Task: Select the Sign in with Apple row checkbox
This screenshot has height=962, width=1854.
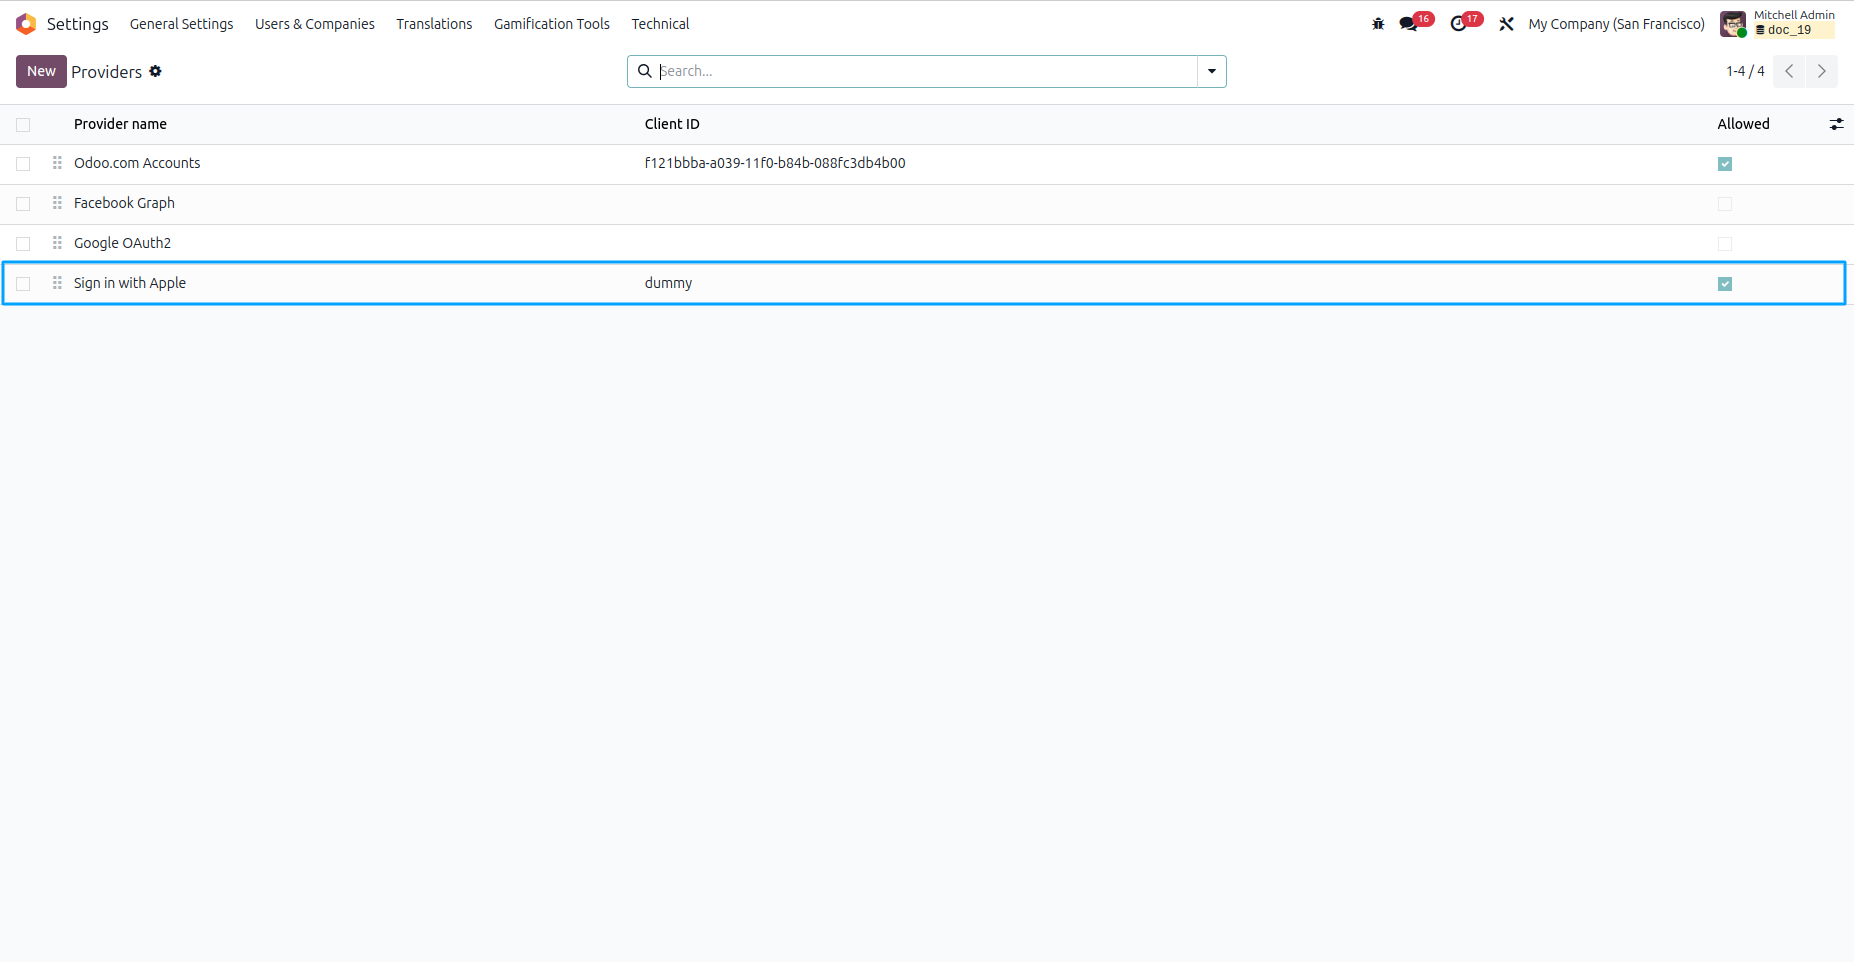Action: point(23,284)
